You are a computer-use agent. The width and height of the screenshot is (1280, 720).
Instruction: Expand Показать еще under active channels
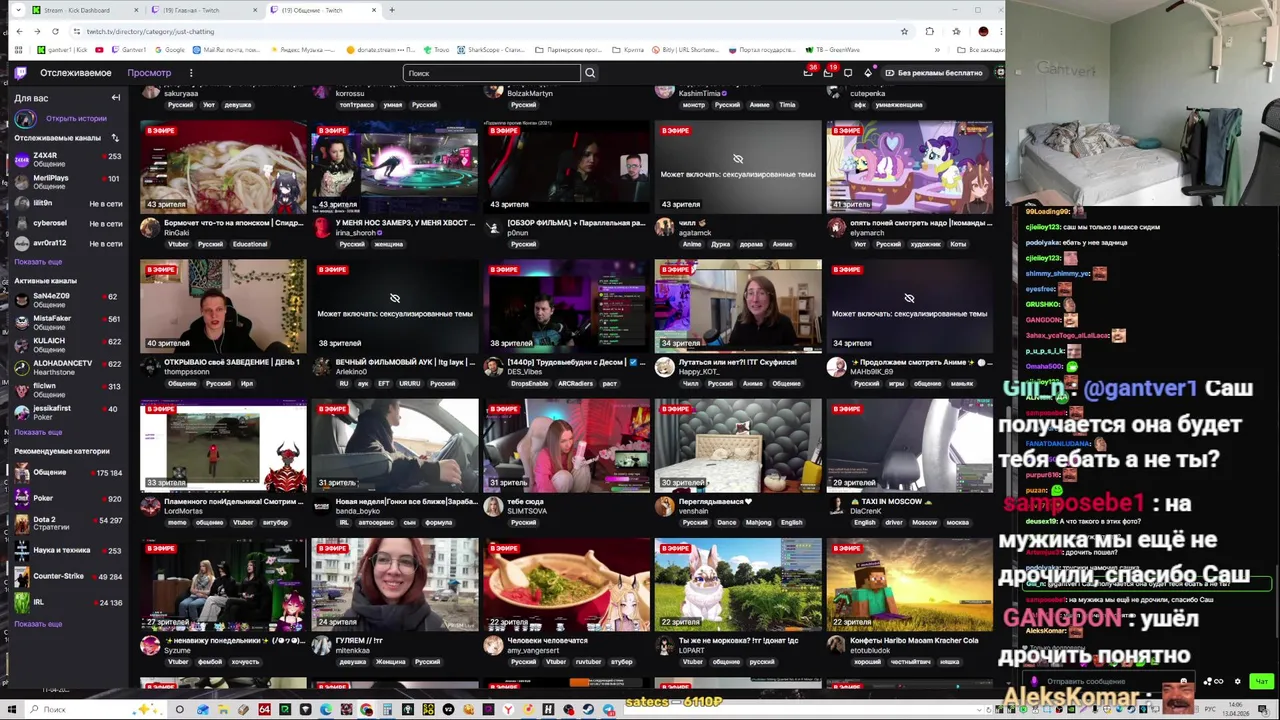[38, 432]
